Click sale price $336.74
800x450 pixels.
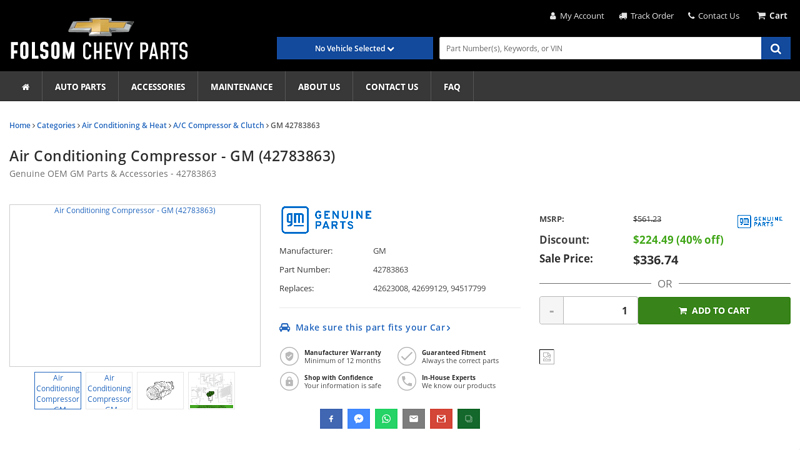(656, 260)
